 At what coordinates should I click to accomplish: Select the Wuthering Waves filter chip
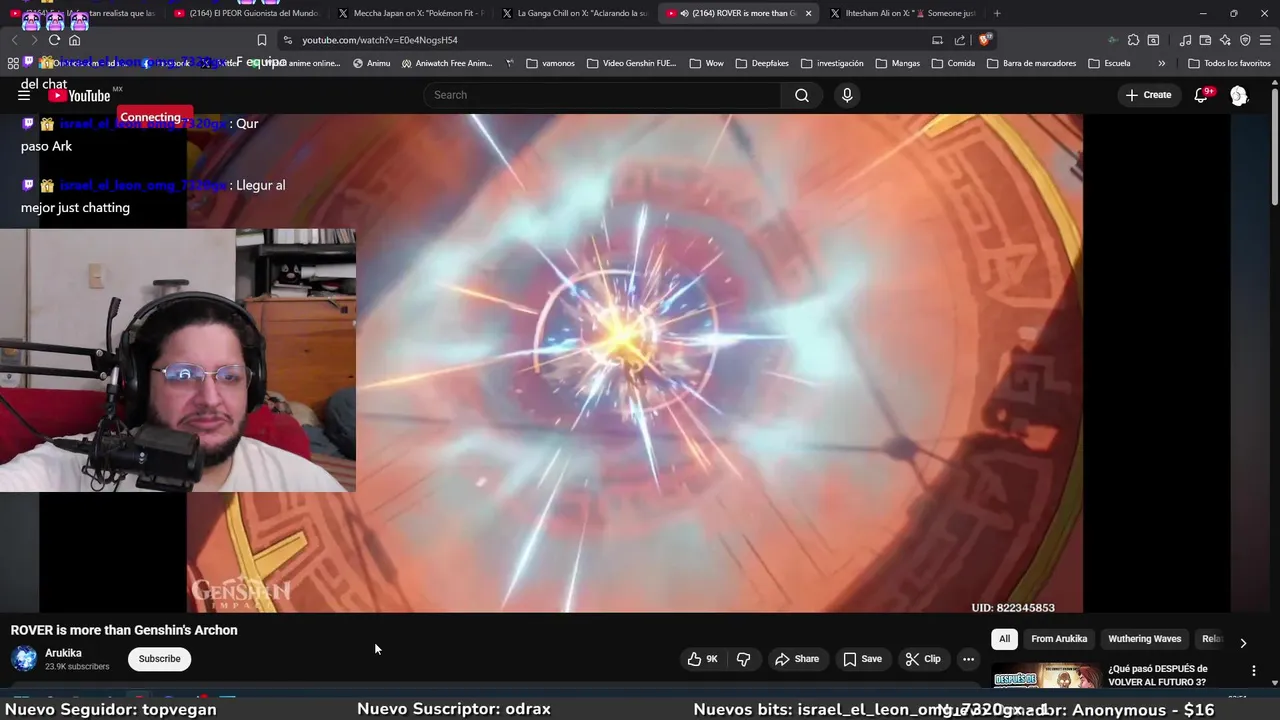click(x=1144, y=639)
